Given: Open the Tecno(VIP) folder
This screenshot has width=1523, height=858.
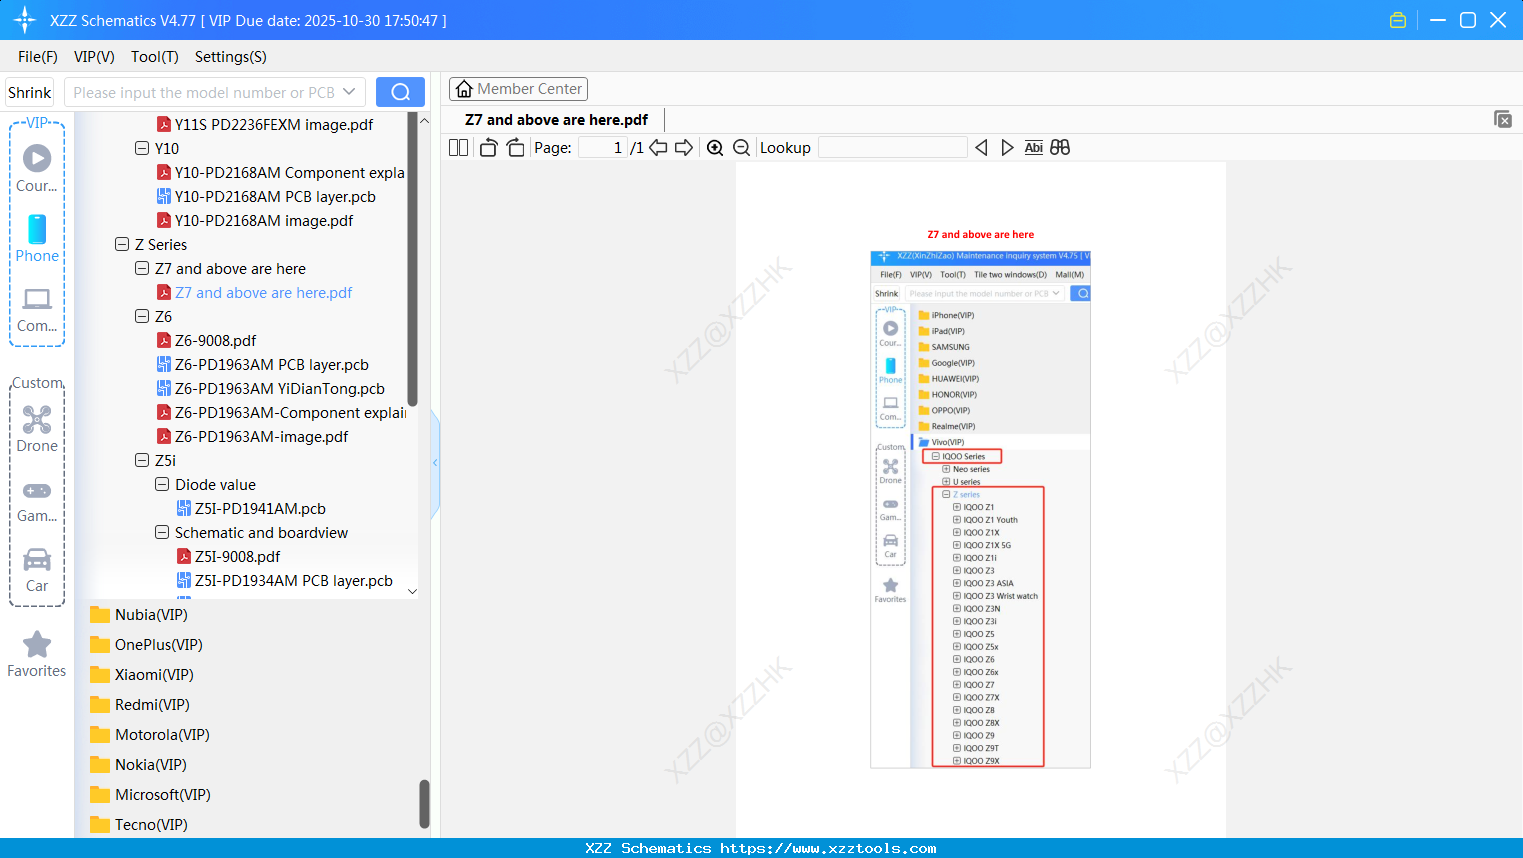Looking at the screenshot, I should pos(151,824).
